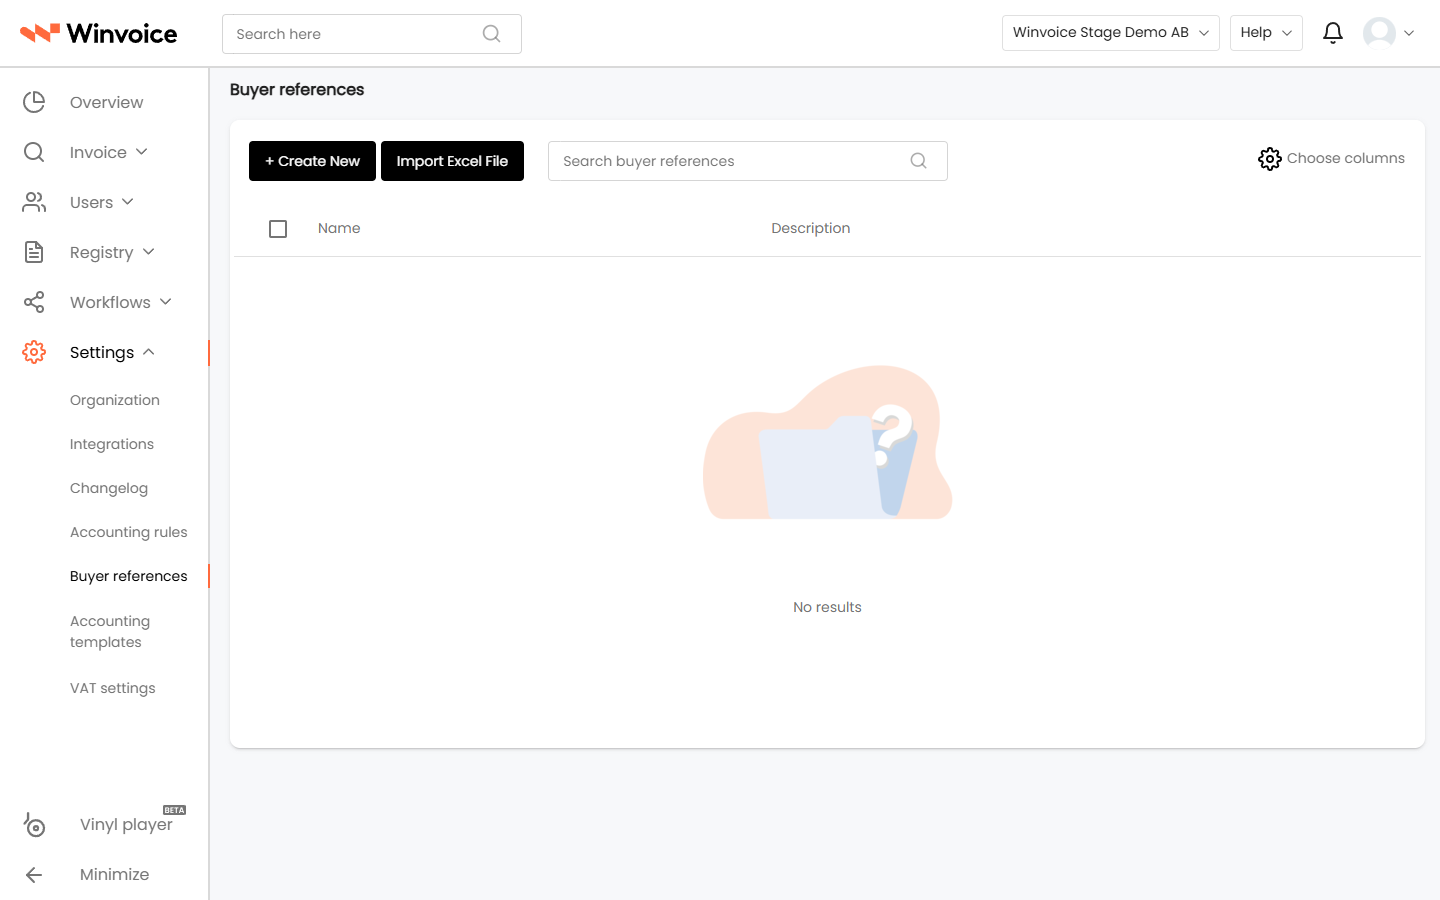Open Vinyl player beta icon
Image resolution: width=1440 pixels, height=900 pixels.
click(34, 824)
